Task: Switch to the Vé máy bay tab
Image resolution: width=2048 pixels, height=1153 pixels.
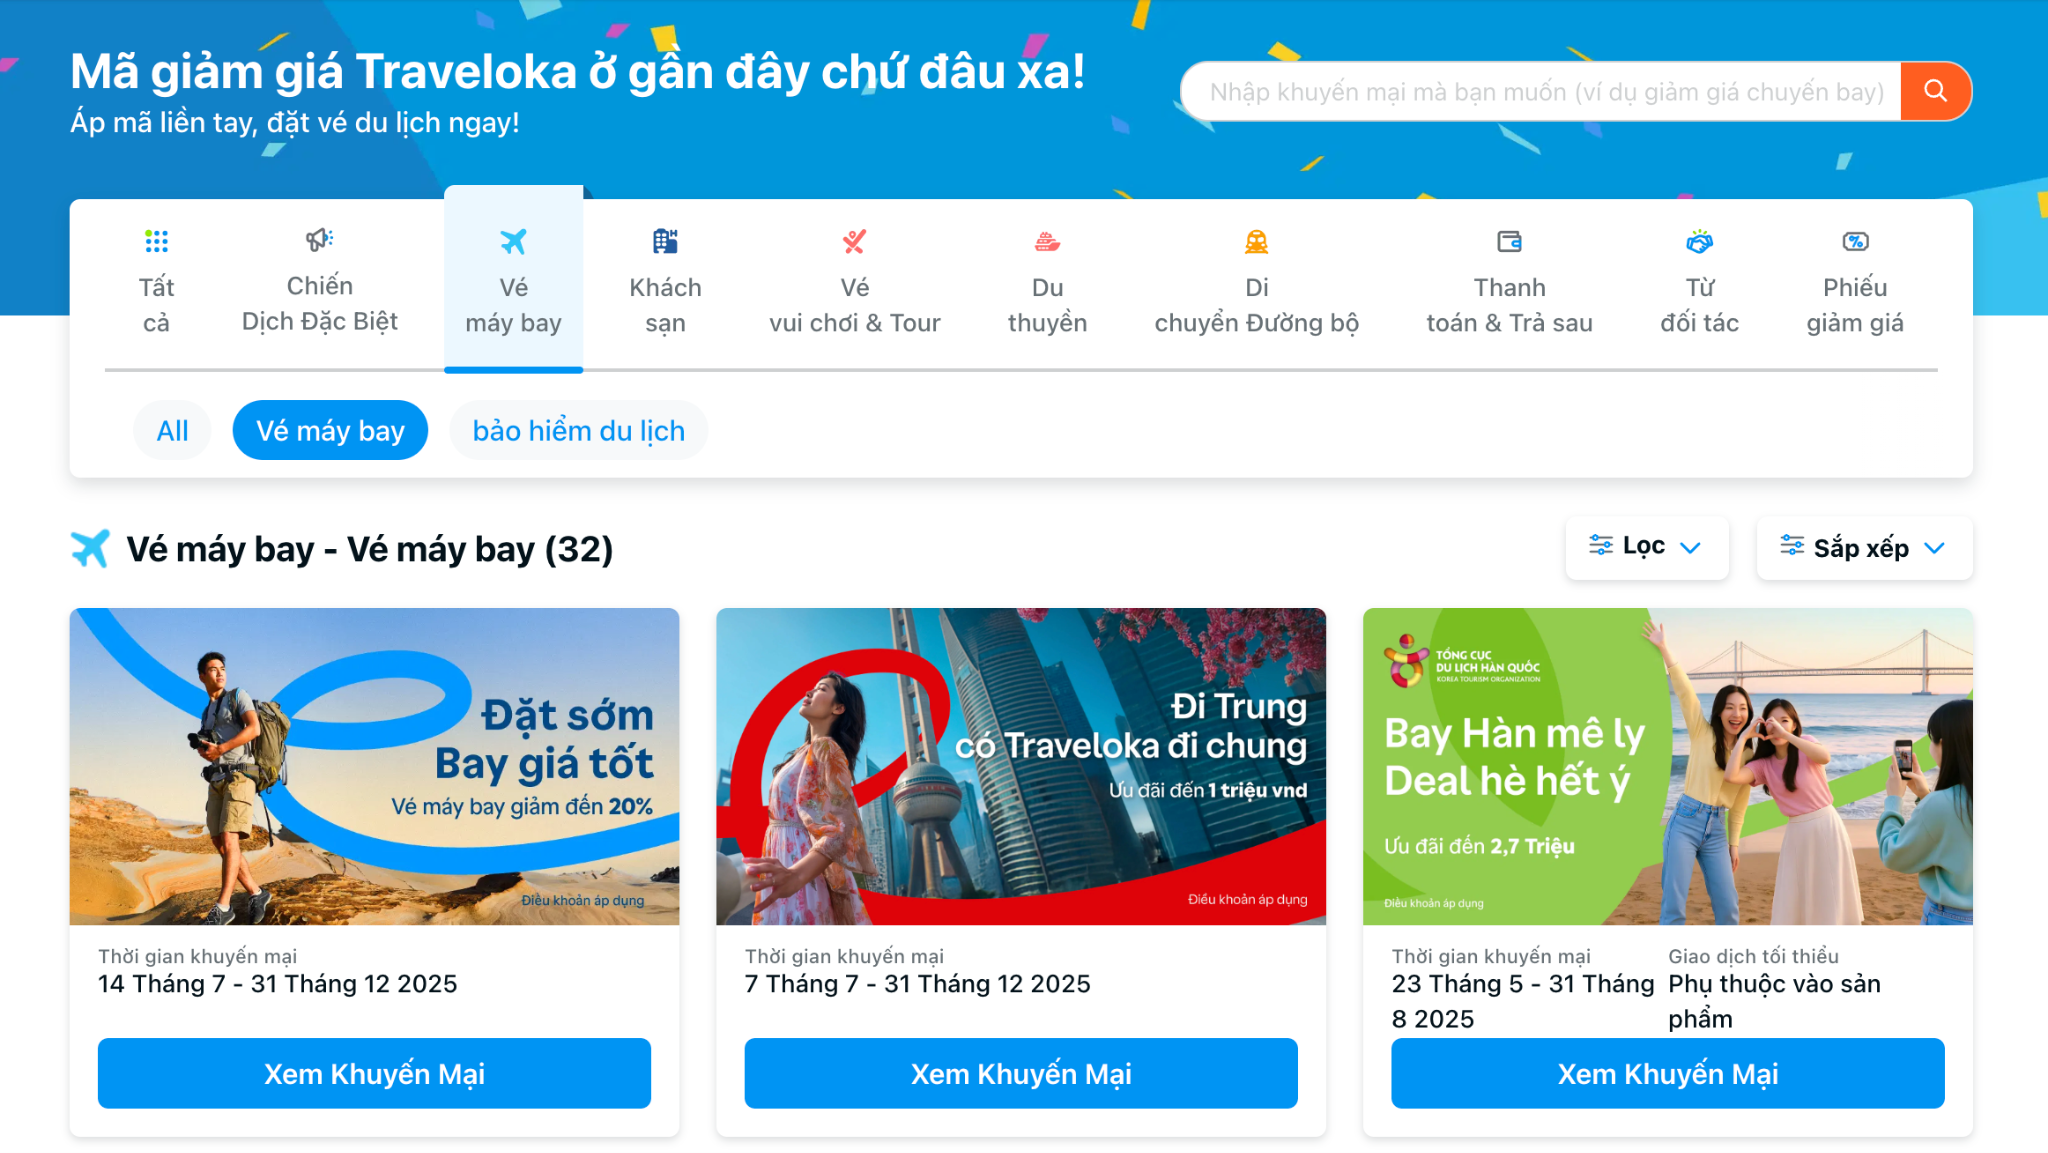Action: [x=513, y=279]
